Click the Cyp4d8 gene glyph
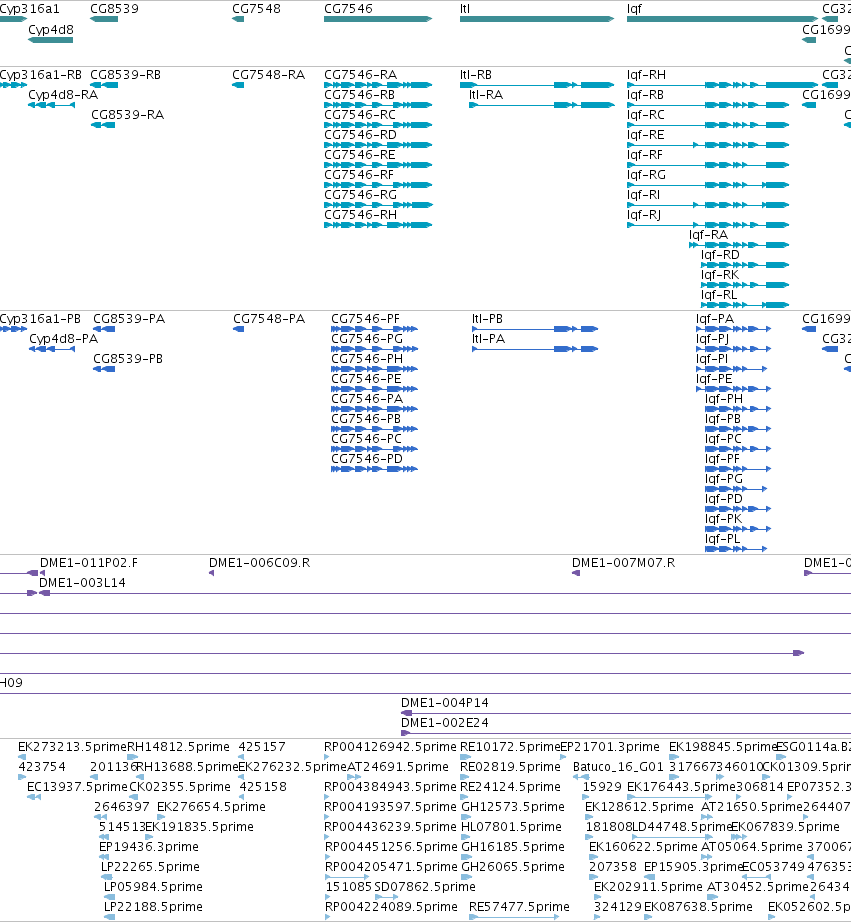The image size is (851, 922). [51, 40]
